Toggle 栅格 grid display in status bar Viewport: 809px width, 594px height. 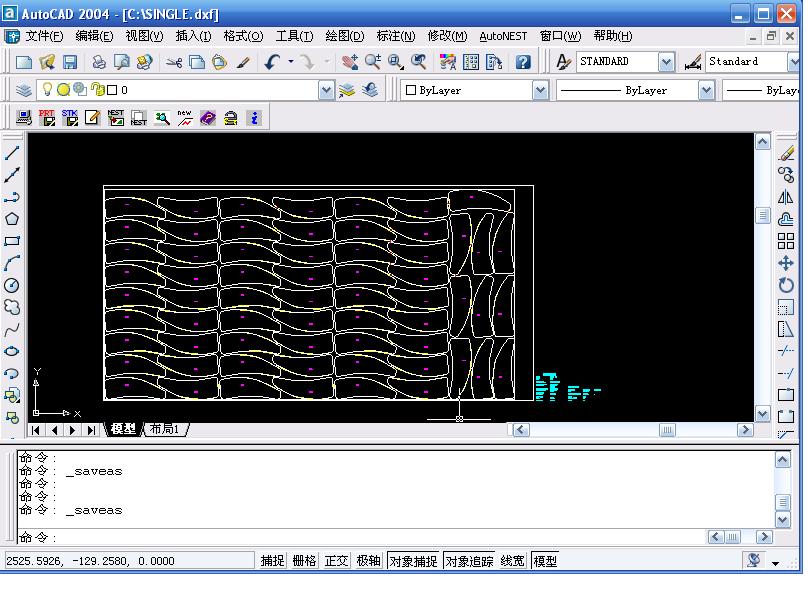[304, 560]
